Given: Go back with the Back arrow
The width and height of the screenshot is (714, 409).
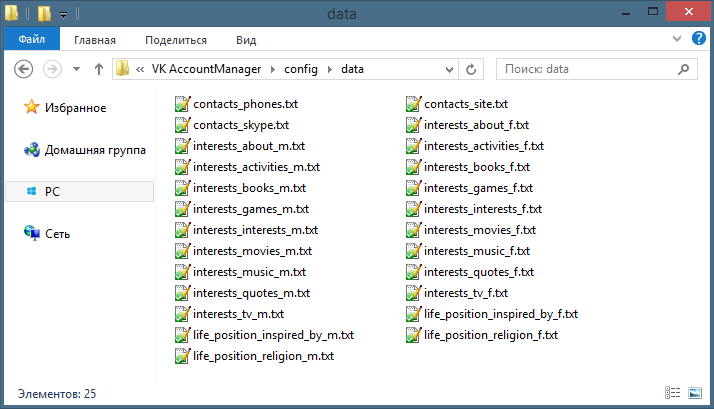Looking at the screenshot, I should (x=24, y=69).
